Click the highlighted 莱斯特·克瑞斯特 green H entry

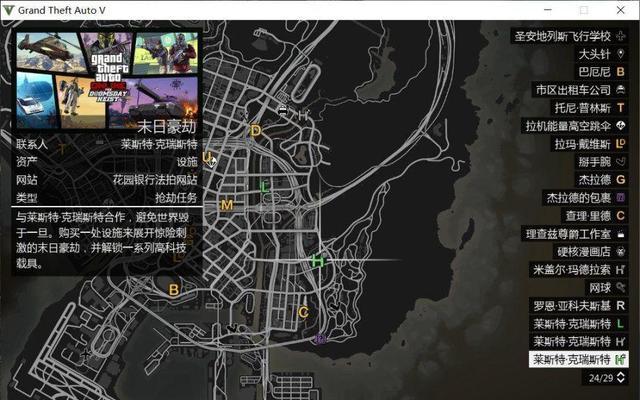click(578, 360)
